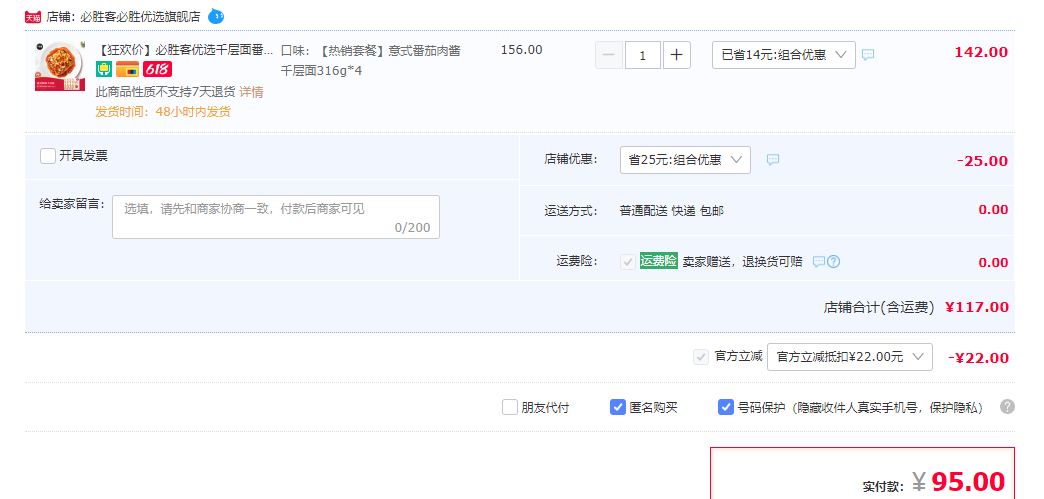This screenshot has width=1044, height=499.
Task: Click the green 运费险 tag
Action: 658,261
